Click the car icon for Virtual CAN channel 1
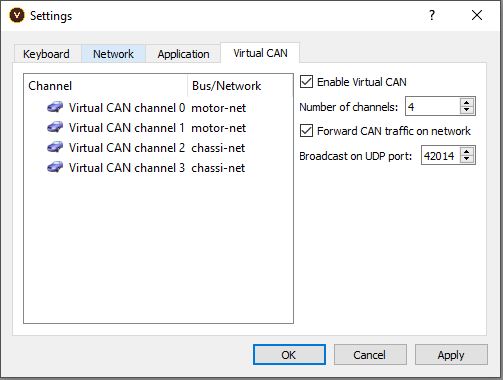The width and height of the screenshot is (503, 380). click(x=55, y=127)
